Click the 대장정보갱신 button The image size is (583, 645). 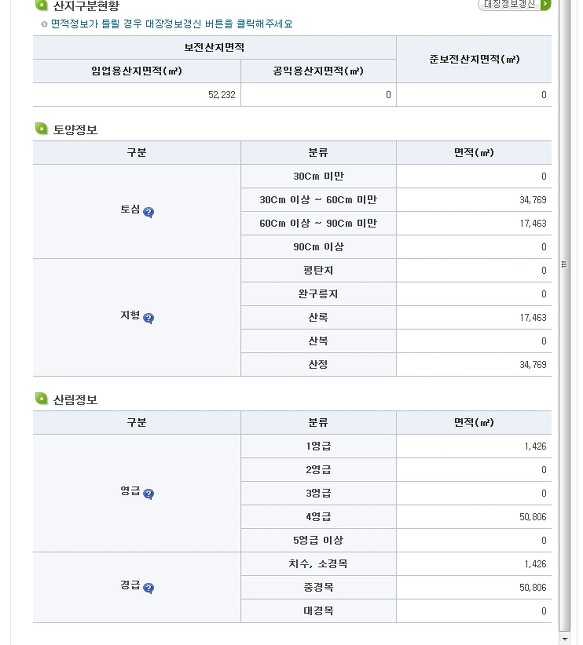tap(514, 5)
